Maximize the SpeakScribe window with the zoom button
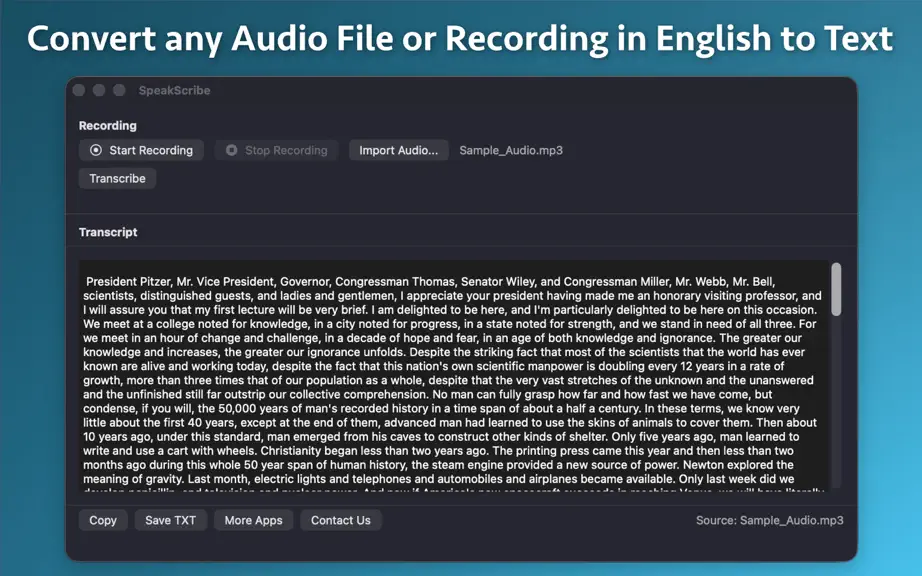The width and height of the screenshot is (922, 576). [x=119, y=90]
